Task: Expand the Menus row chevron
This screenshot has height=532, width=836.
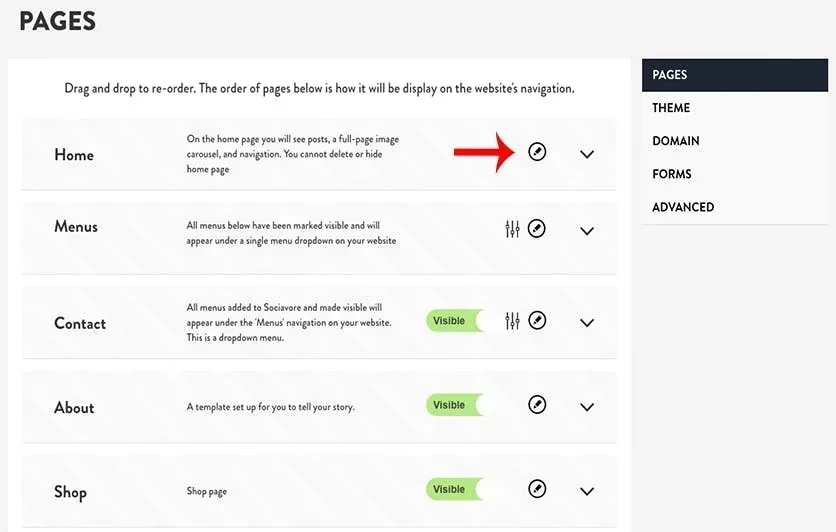Action: tap(586, 231)
